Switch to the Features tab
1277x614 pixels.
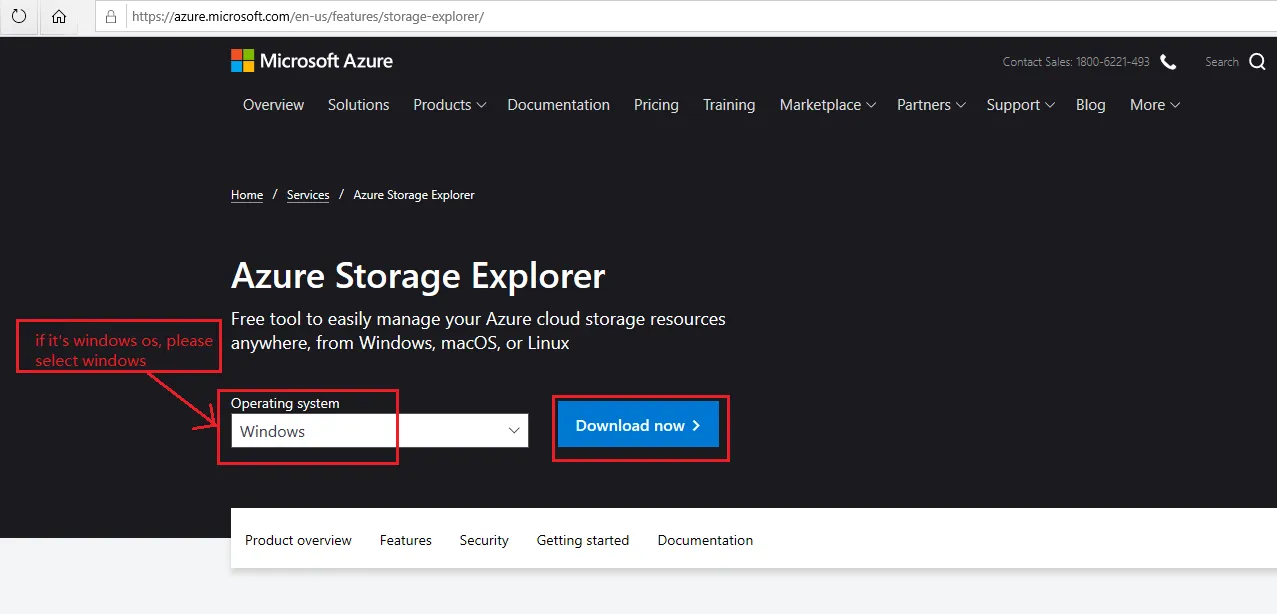[x=406, y=540]
